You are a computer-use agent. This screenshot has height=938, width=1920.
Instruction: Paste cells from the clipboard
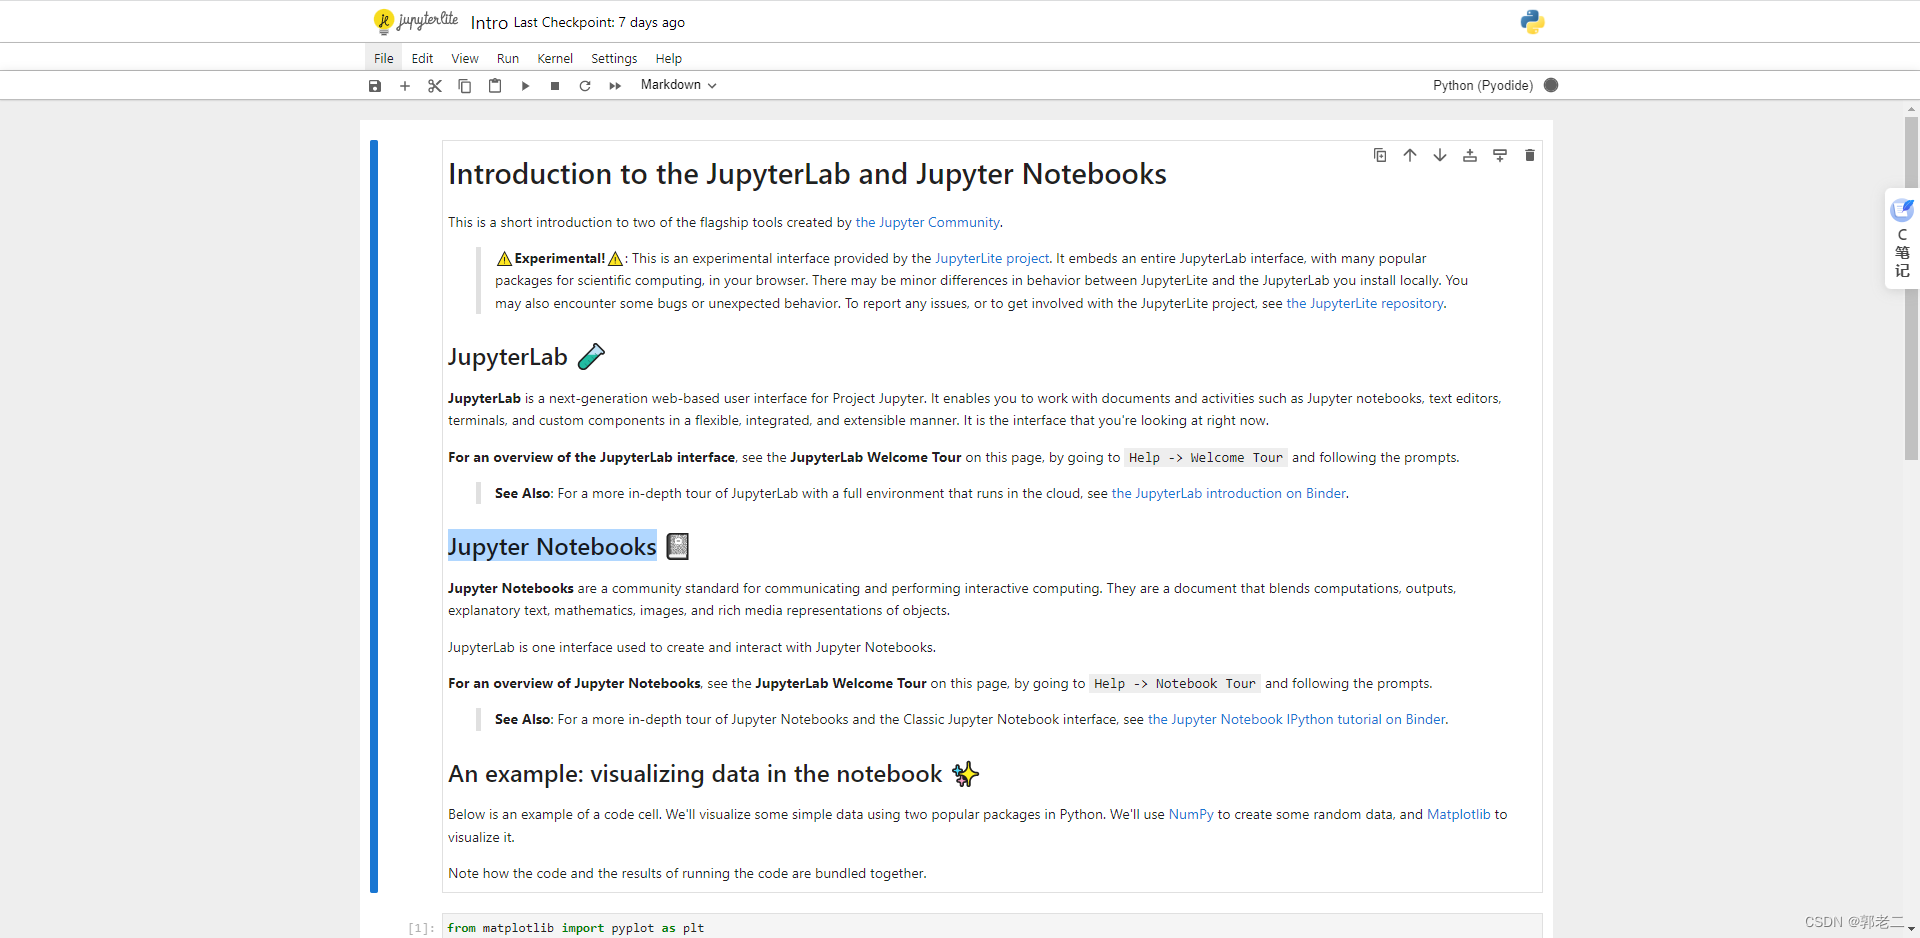tap(495, 86)
